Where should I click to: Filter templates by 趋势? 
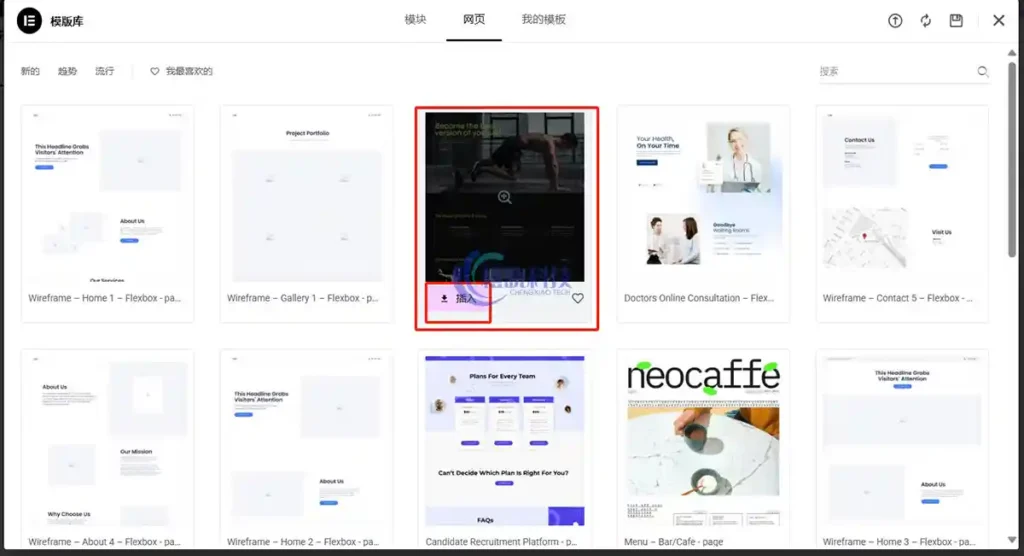pos(67,72)
